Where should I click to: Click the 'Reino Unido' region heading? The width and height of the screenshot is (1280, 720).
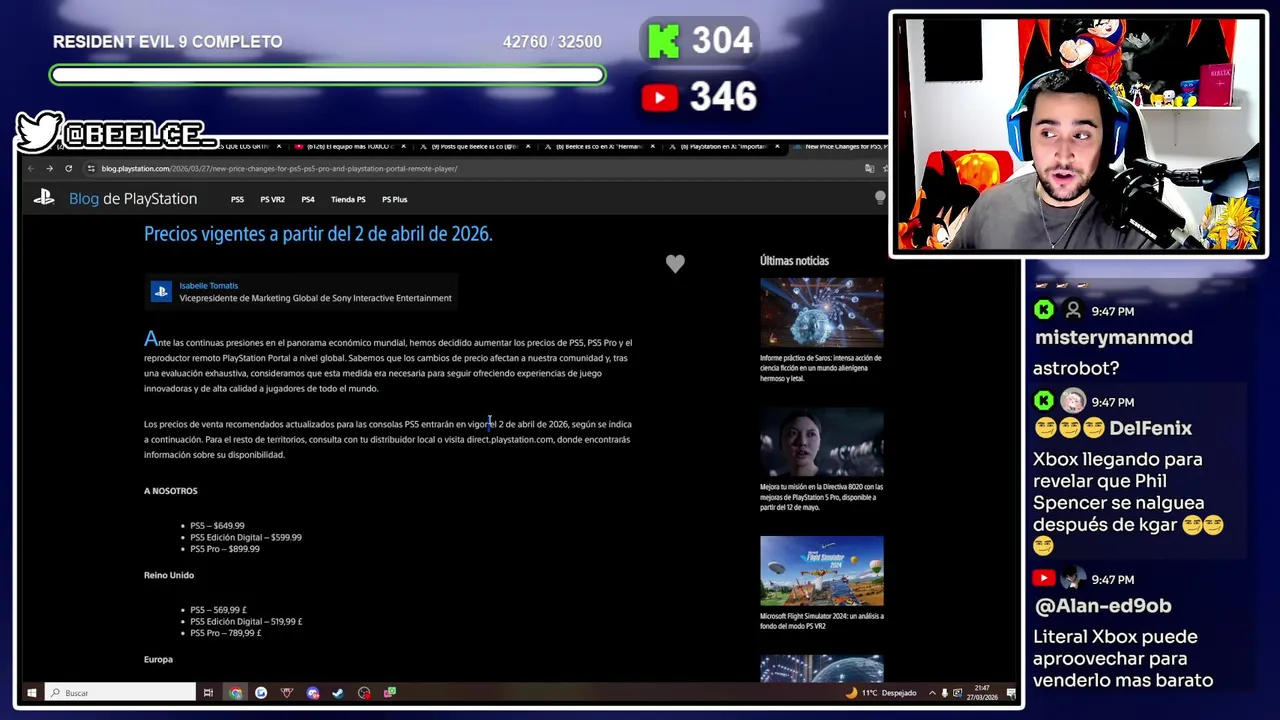click(169, 575)
